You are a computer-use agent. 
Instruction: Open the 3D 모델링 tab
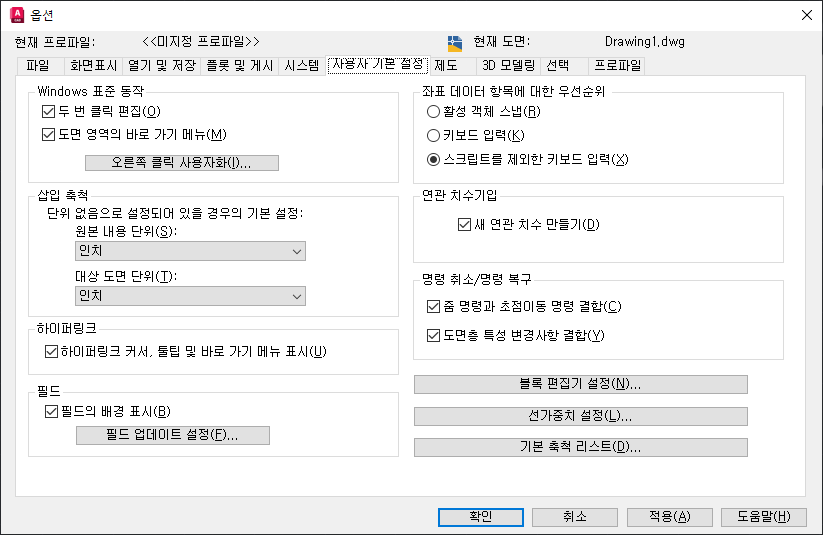[x=508, y=66]
